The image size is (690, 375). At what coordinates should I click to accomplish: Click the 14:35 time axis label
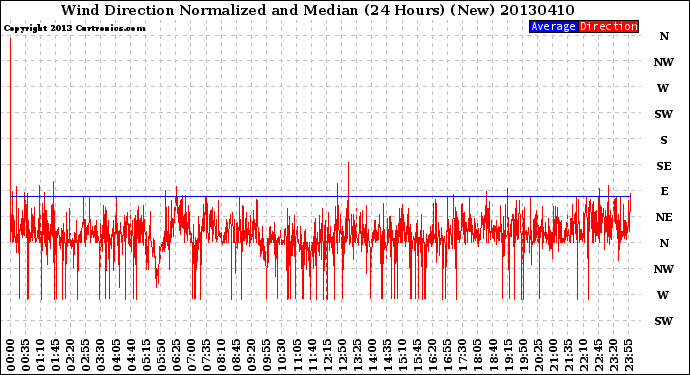click(x=387, y=355)
